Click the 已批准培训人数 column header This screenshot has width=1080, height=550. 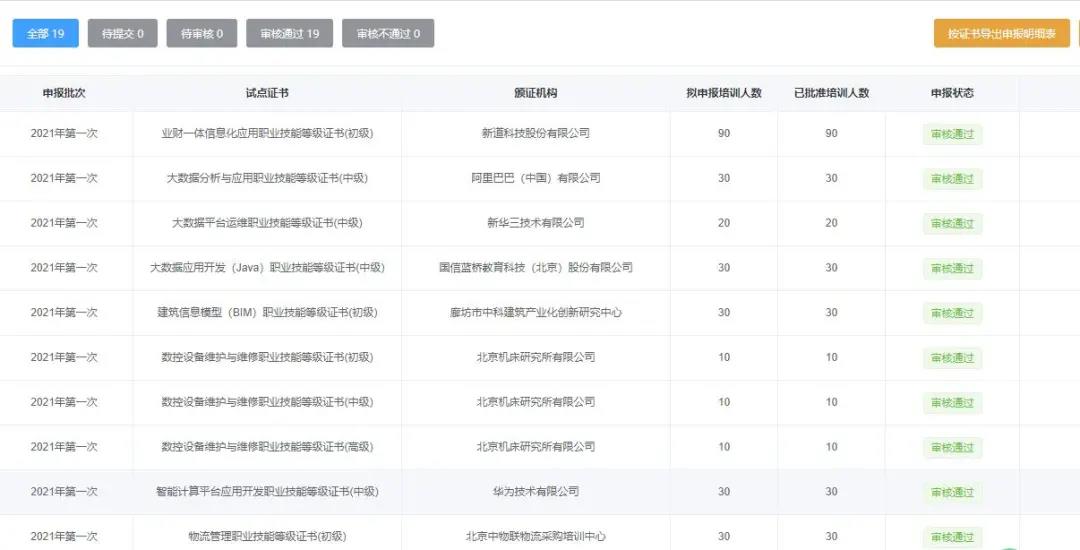click(831, 93)
